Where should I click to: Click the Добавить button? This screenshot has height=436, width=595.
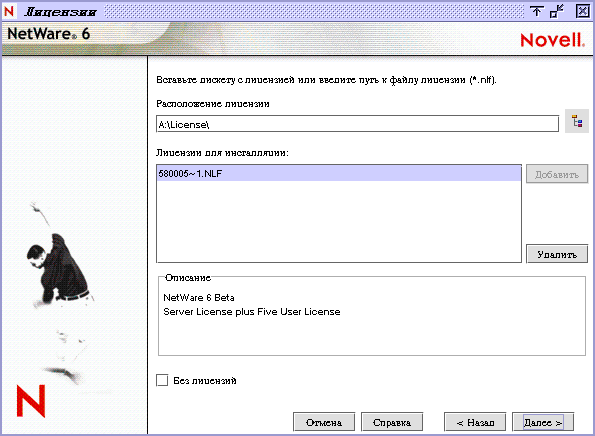(x=557, y=174)
